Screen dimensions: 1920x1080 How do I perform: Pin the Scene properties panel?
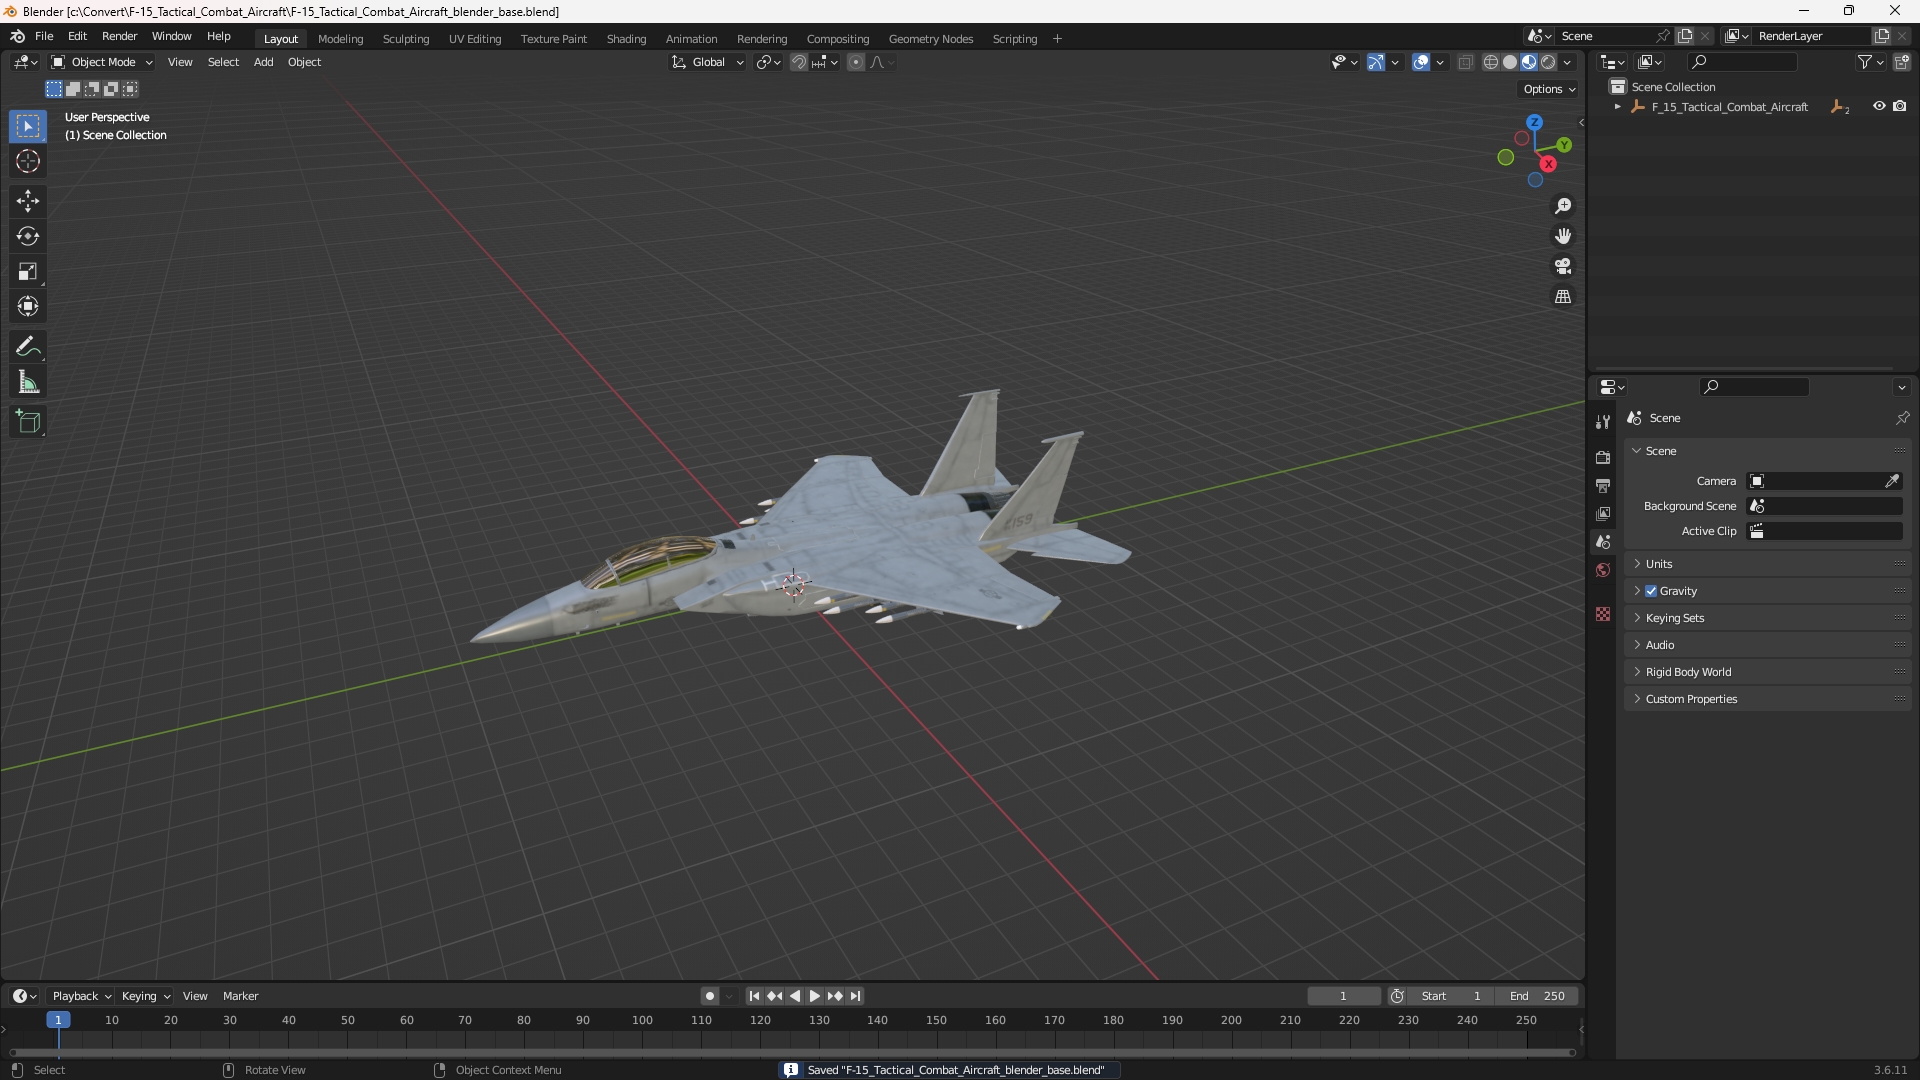coord(1902,418)
